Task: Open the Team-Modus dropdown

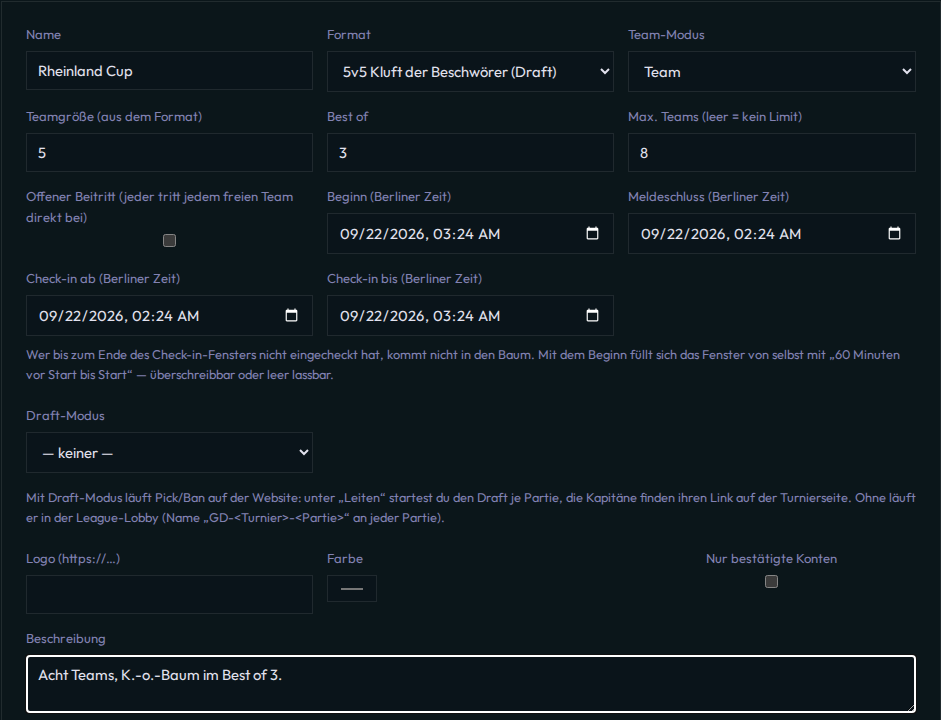Action: pos(771,71)
